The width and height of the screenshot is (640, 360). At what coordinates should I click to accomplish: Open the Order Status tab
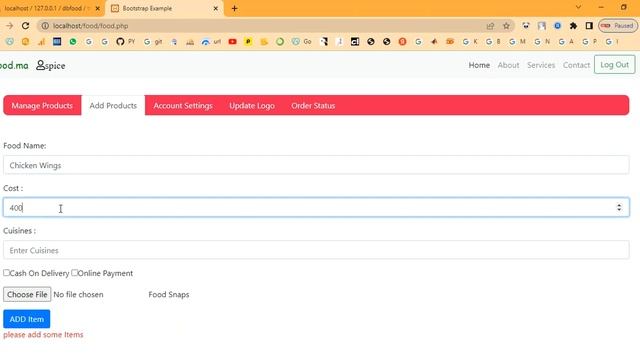tap(313, 105)
